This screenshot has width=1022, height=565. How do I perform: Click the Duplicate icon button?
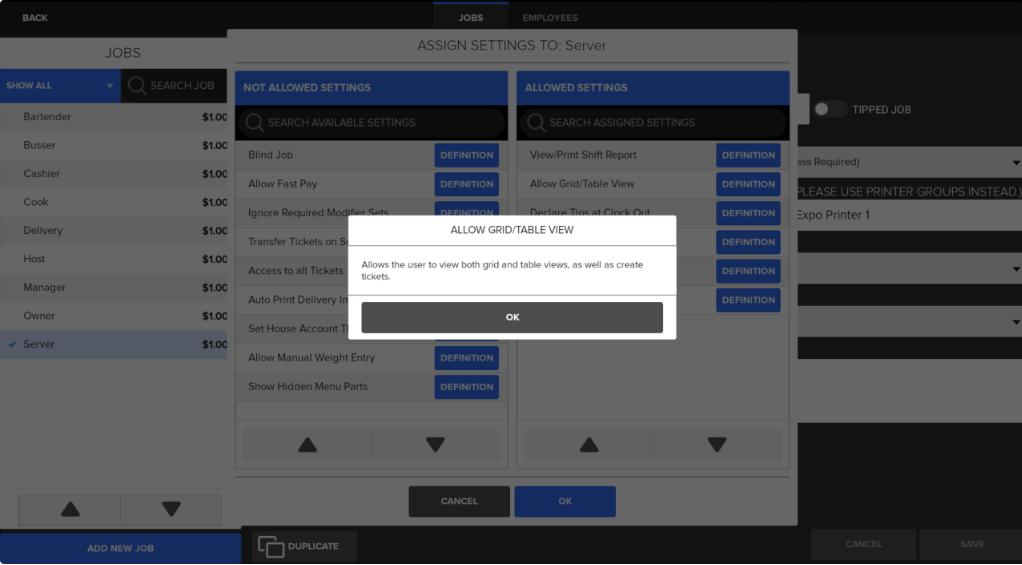tap(271, 547)
